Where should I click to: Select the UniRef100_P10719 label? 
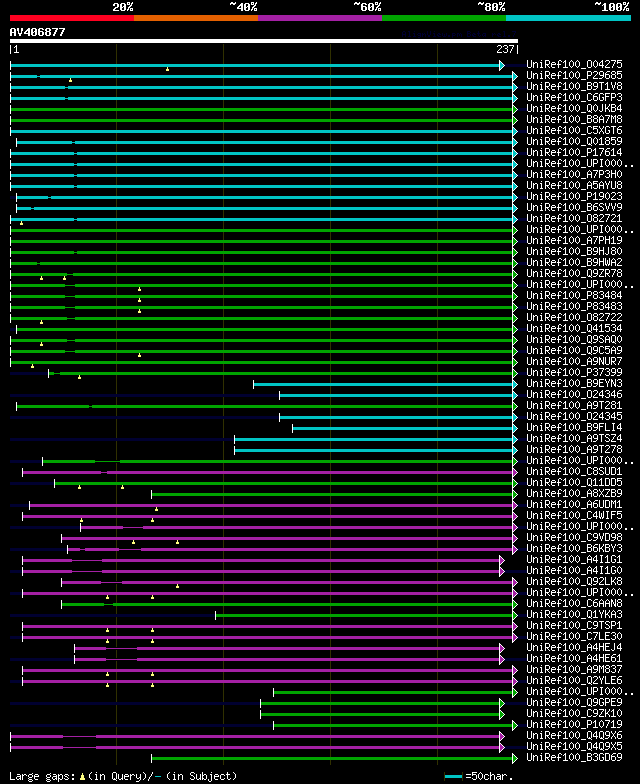pos(574,724)
